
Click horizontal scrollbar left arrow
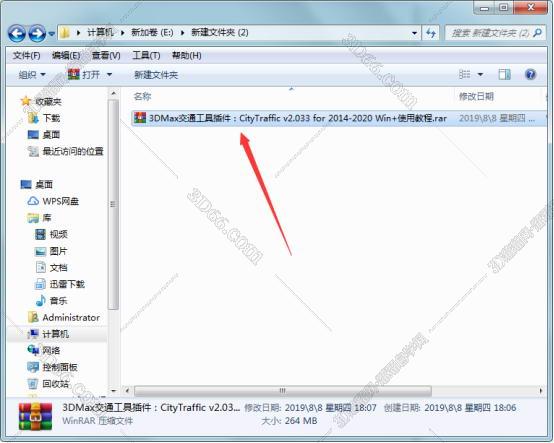[x=127, y=391]
